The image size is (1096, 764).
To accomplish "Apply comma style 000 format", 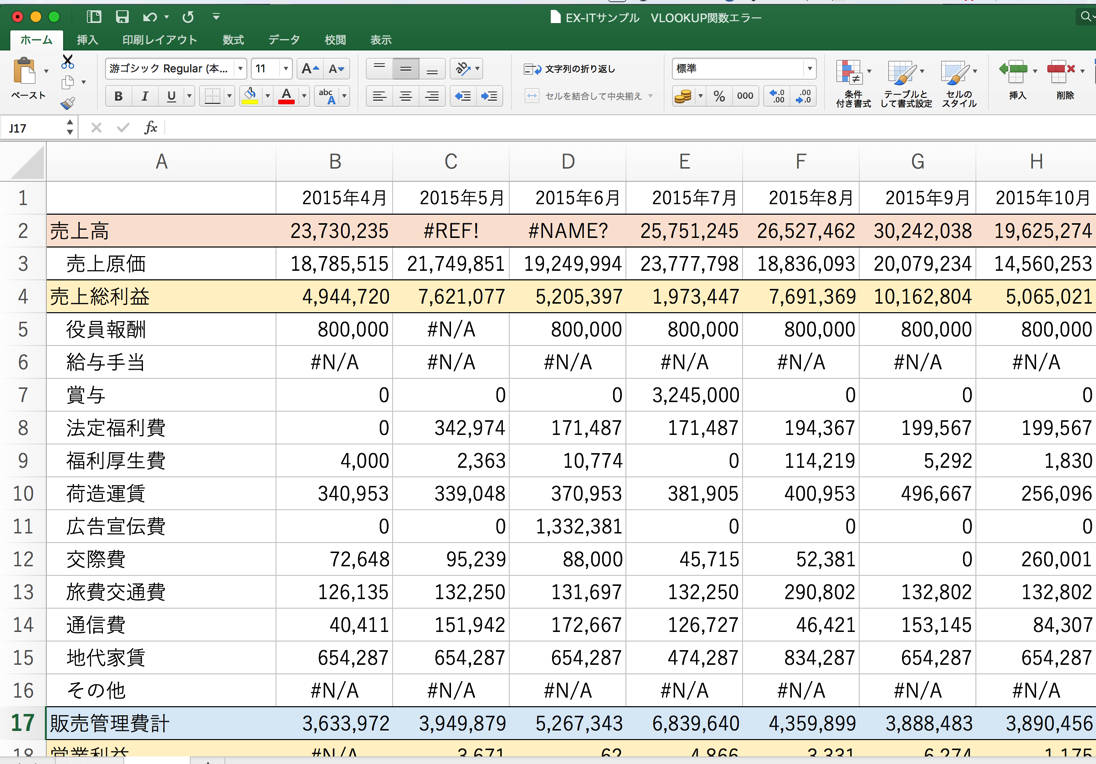I will point(745,96).
